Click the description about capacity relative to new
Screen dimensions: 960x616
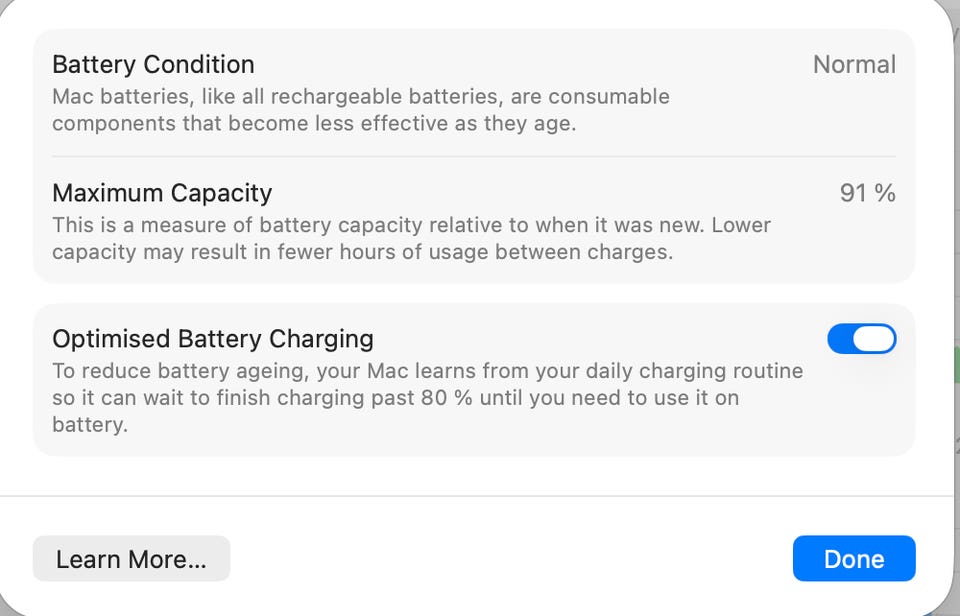pos(411,225)
